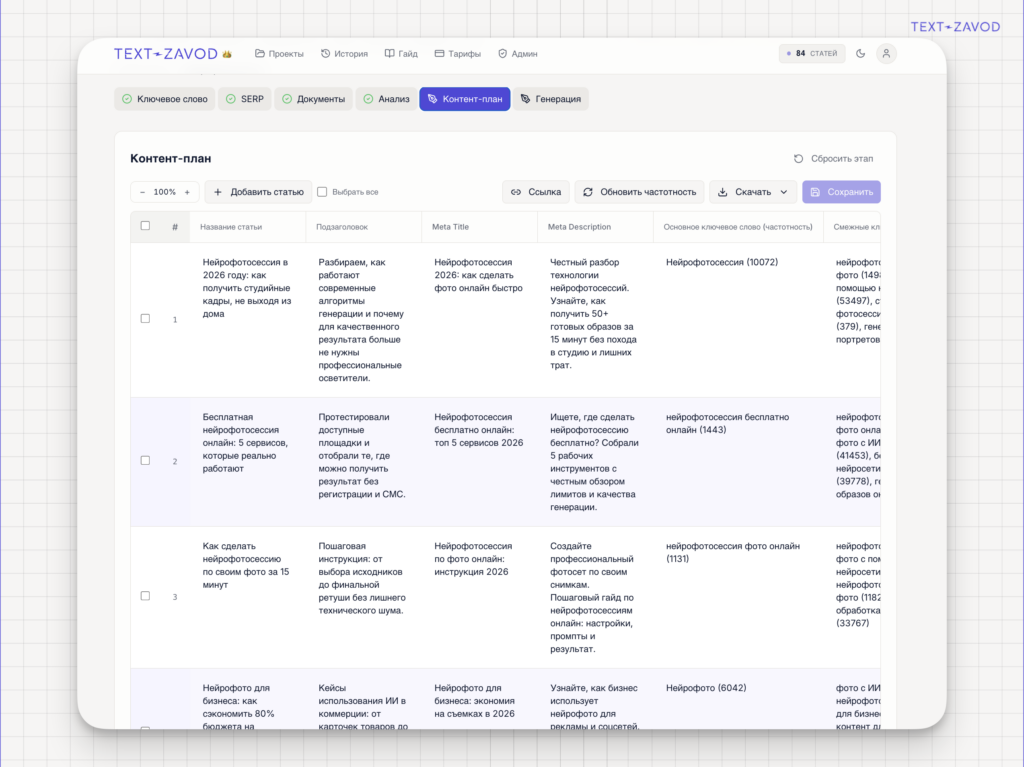Switch to the Генерация tab

click(x=551, y=99)
